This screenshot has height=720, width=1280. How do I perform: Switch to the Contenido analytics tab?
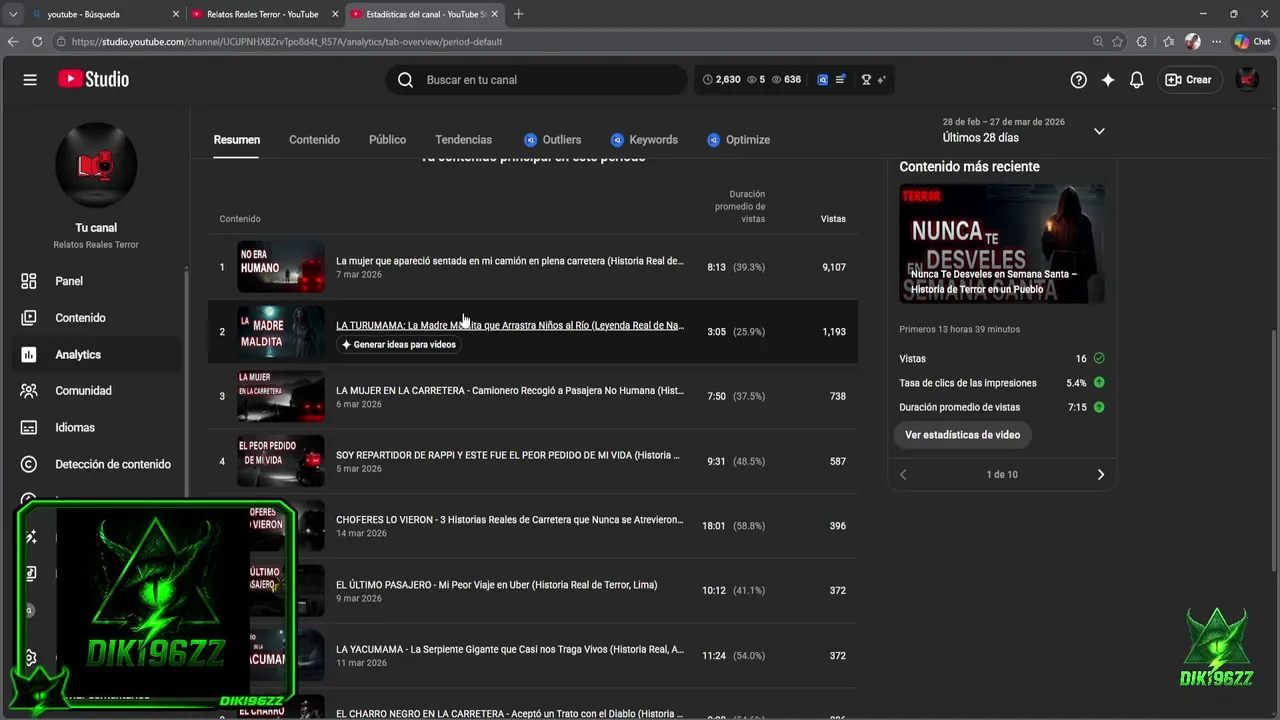click(314, 140)
